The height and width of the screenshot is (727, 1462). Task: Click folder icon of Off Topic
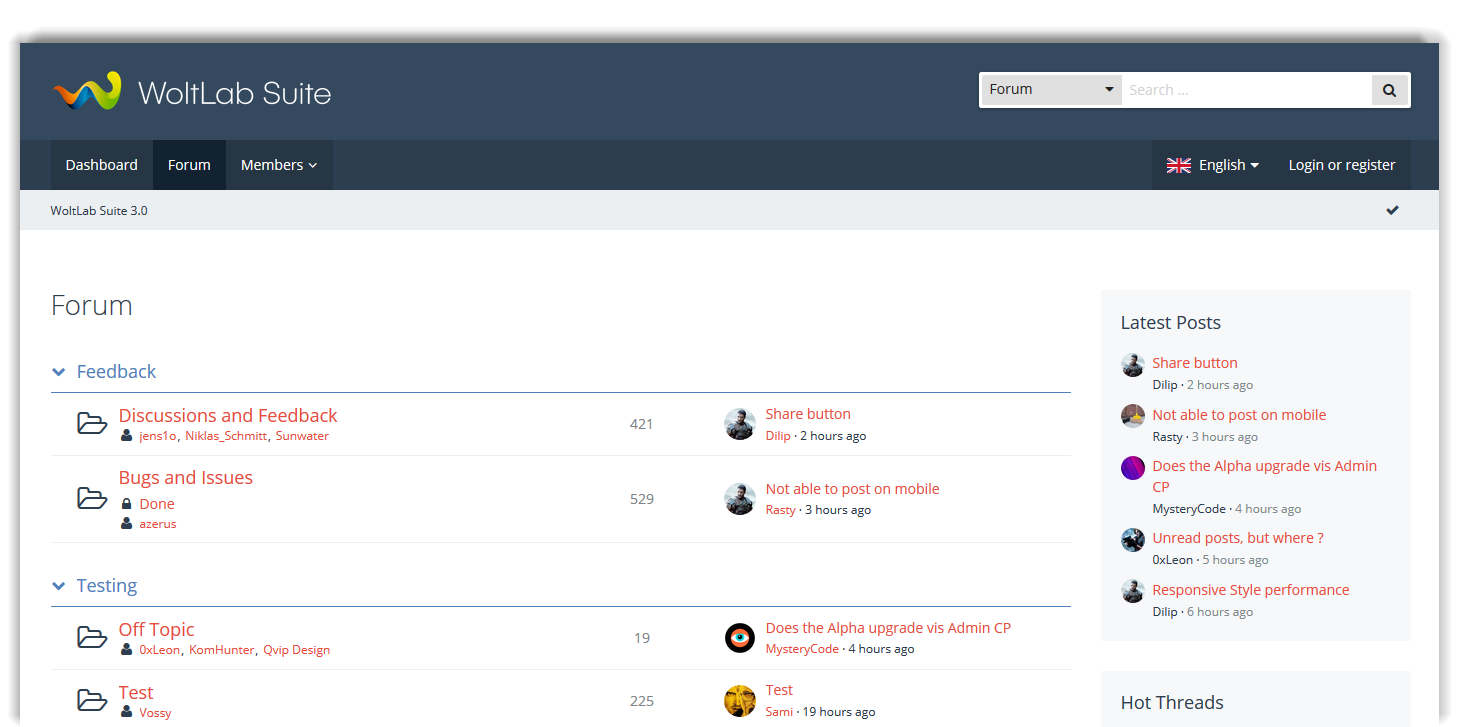(x=92, y=637)
